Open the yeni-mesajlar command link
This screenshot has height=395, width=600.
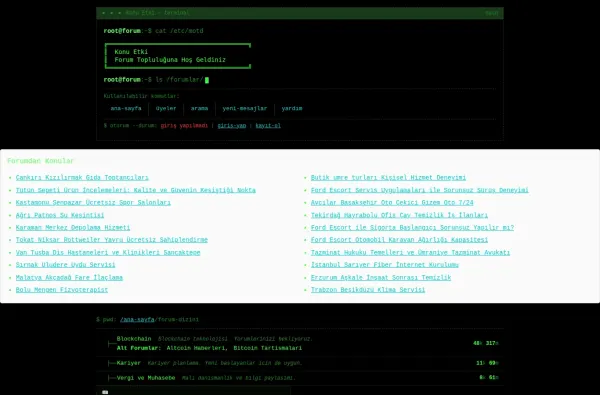[x=245, y=108]
